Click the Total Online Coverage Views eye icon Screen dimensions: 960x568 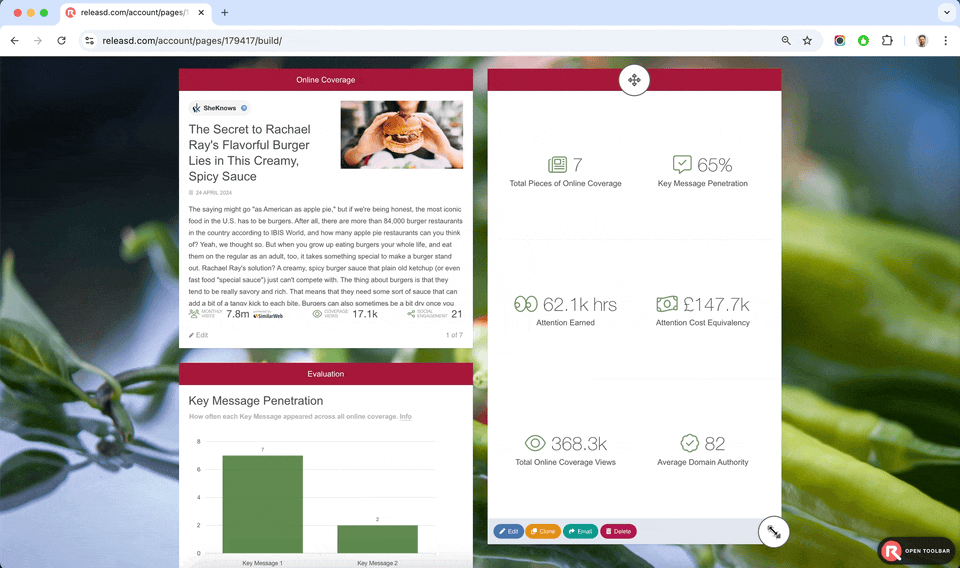(x=535, y=443)
